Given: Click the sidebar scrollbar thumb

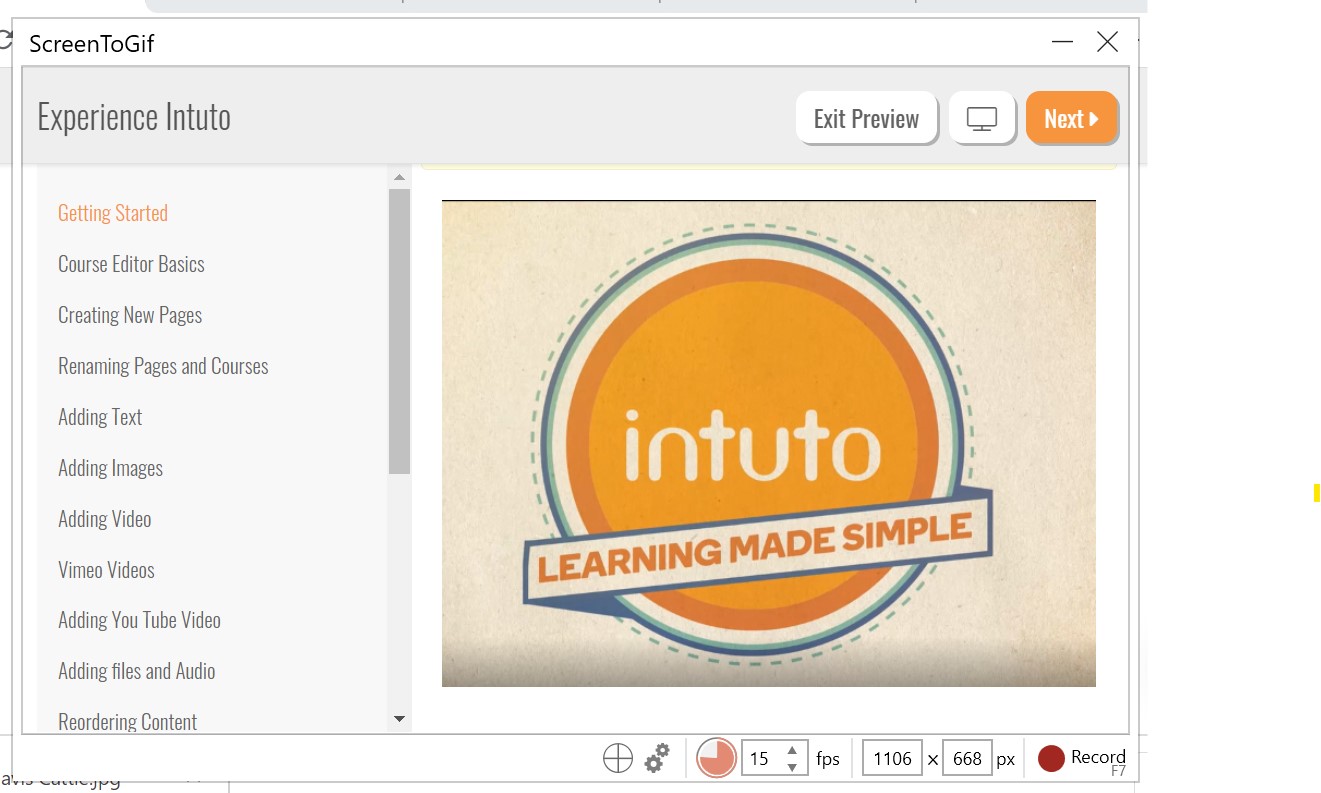Looking at the screenshot, I should [399, 330].
